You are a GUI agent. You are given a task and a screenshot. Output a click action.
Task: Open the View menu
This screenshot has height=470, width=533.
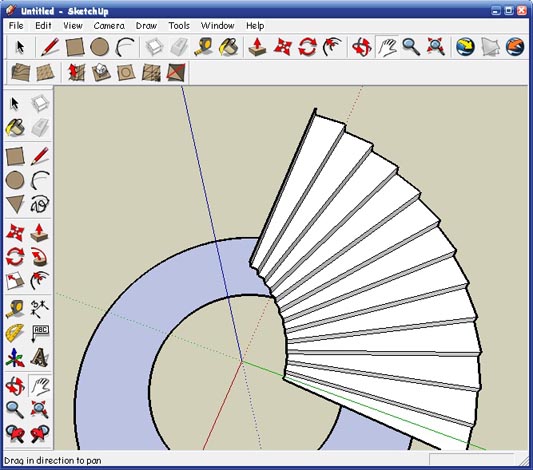[x=73, y=26]
